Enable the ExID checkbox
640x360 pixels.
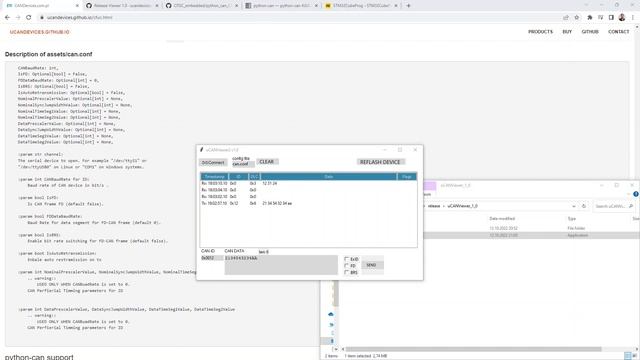pos(347,259)
